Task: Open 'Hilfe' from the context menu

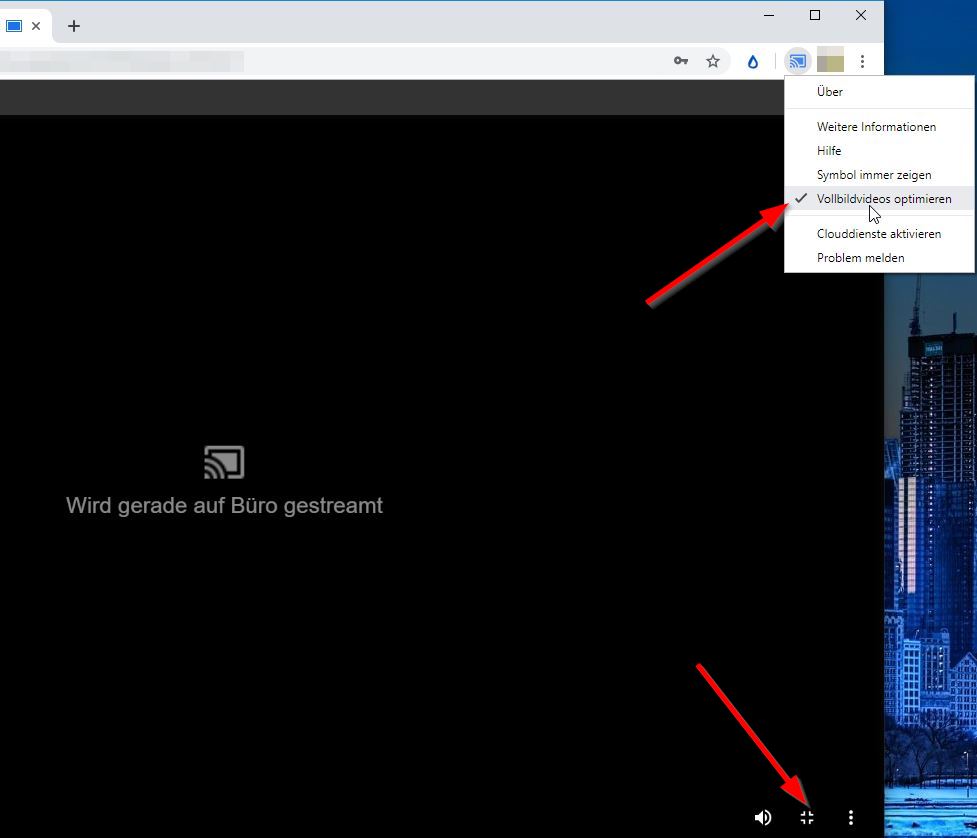Action: coord(829,151)
